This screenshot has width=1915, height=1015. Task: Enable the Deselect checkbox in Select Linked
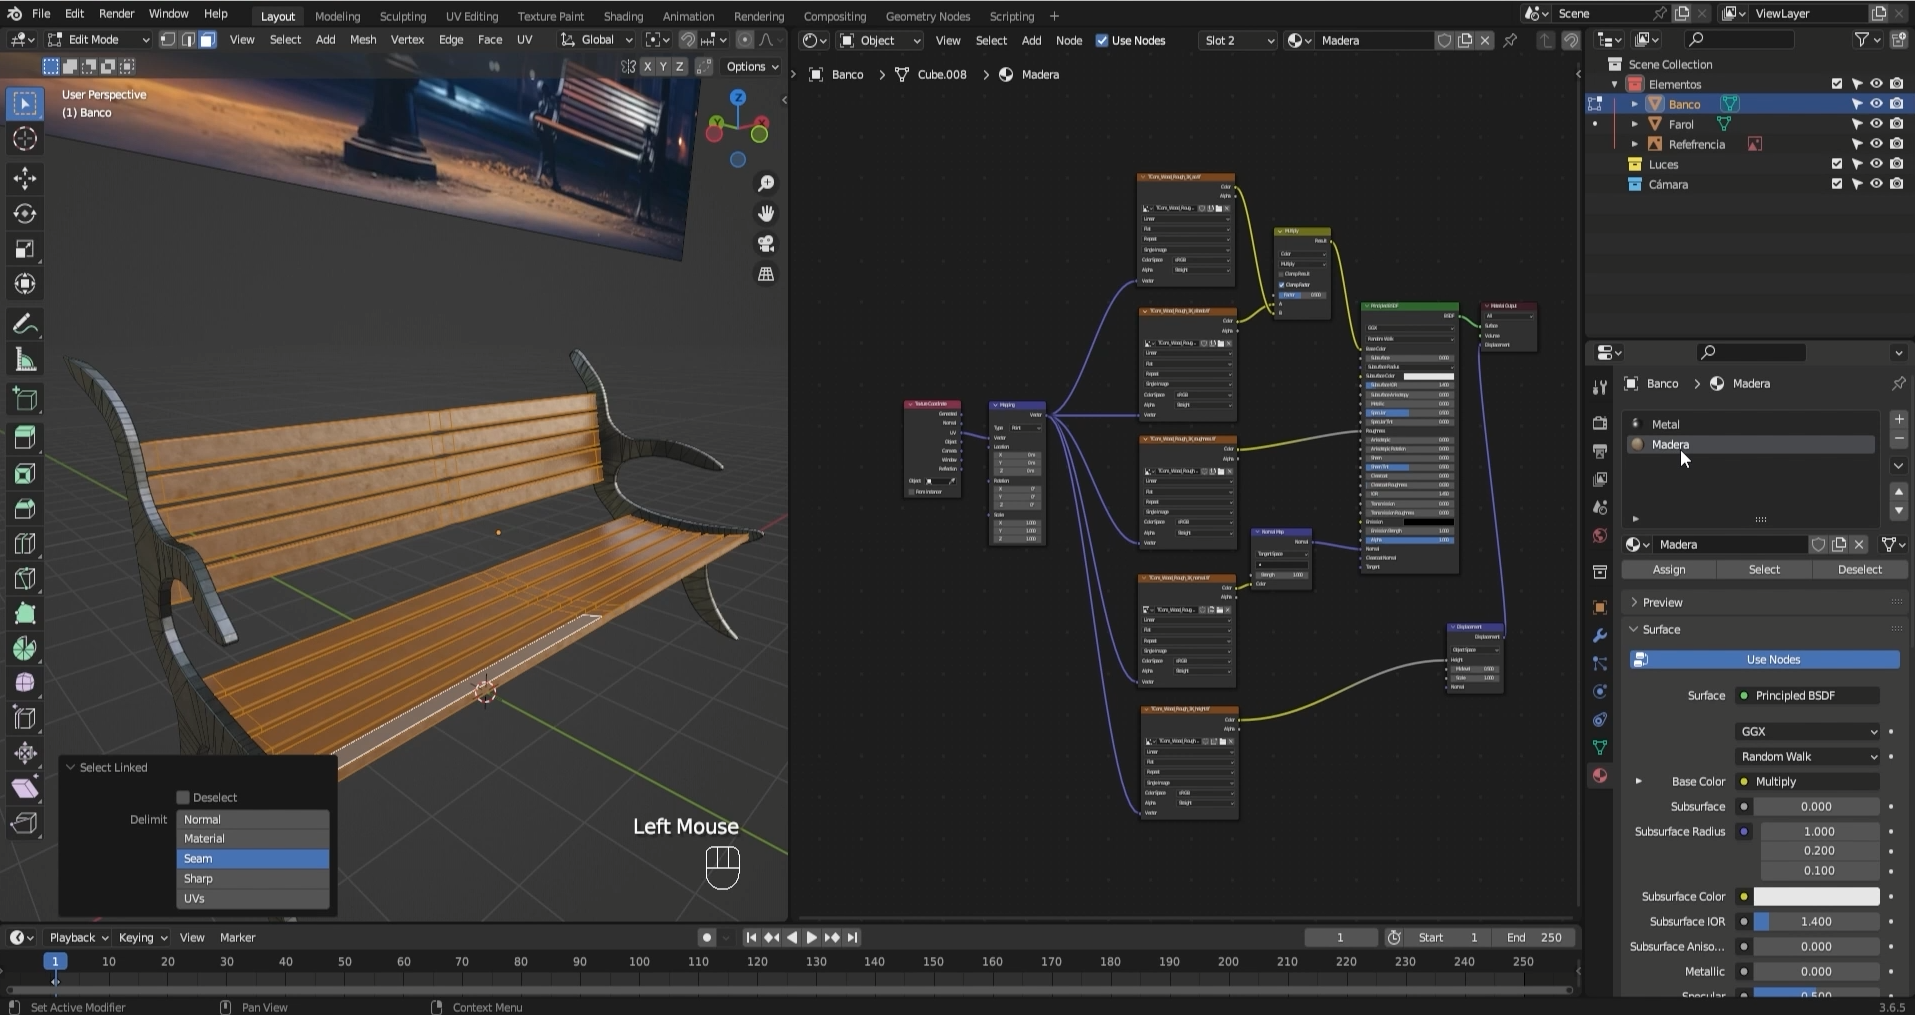[183, 797]
